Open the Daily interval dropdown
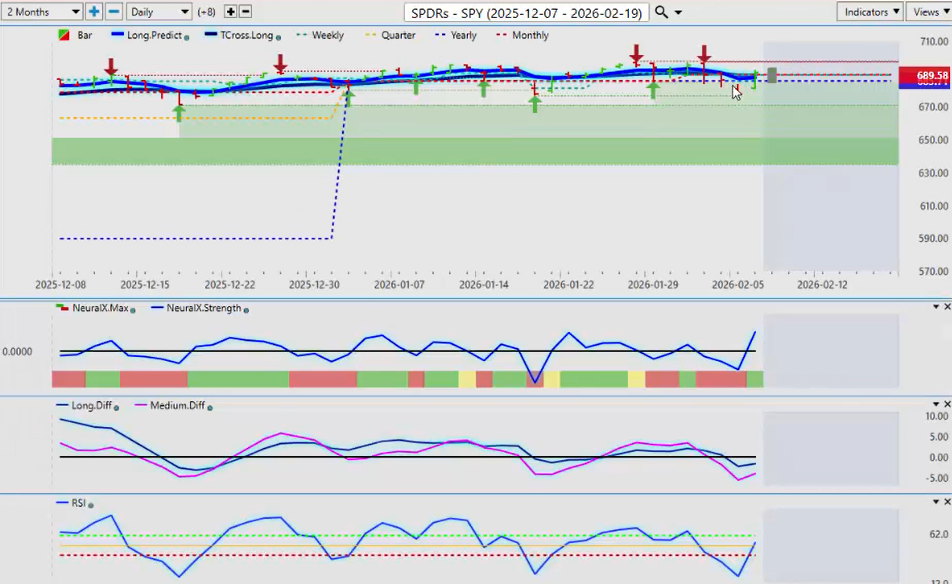The height and width of the screenshot is (584, 952). coord(158,12)
